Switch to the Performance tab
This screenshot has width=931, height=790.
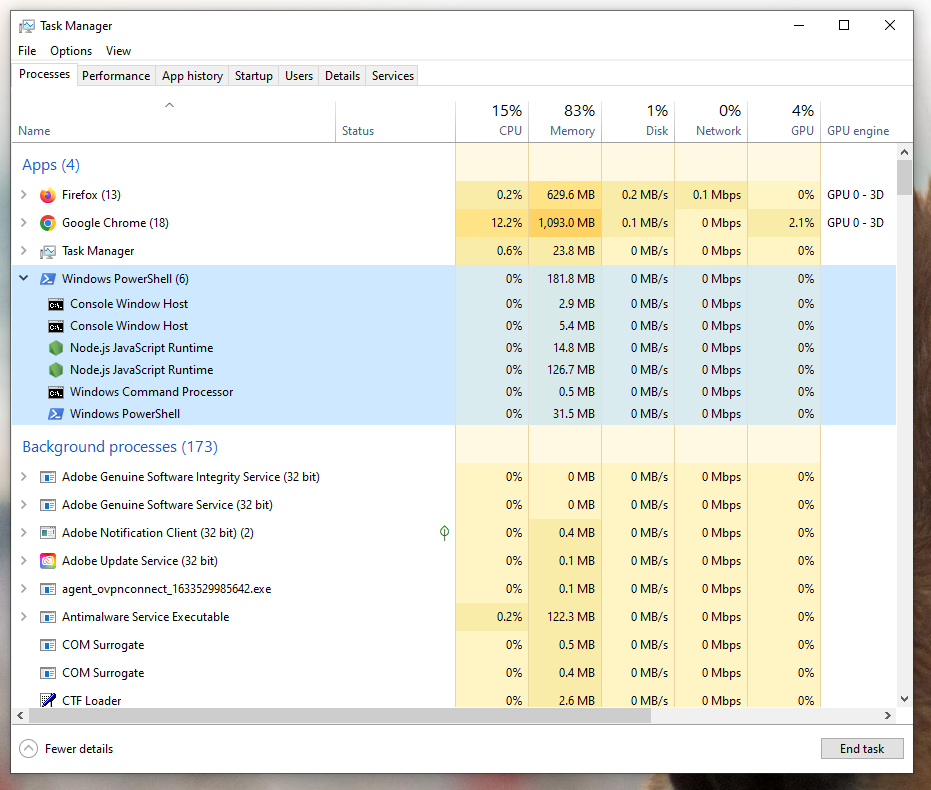(116, 75)
